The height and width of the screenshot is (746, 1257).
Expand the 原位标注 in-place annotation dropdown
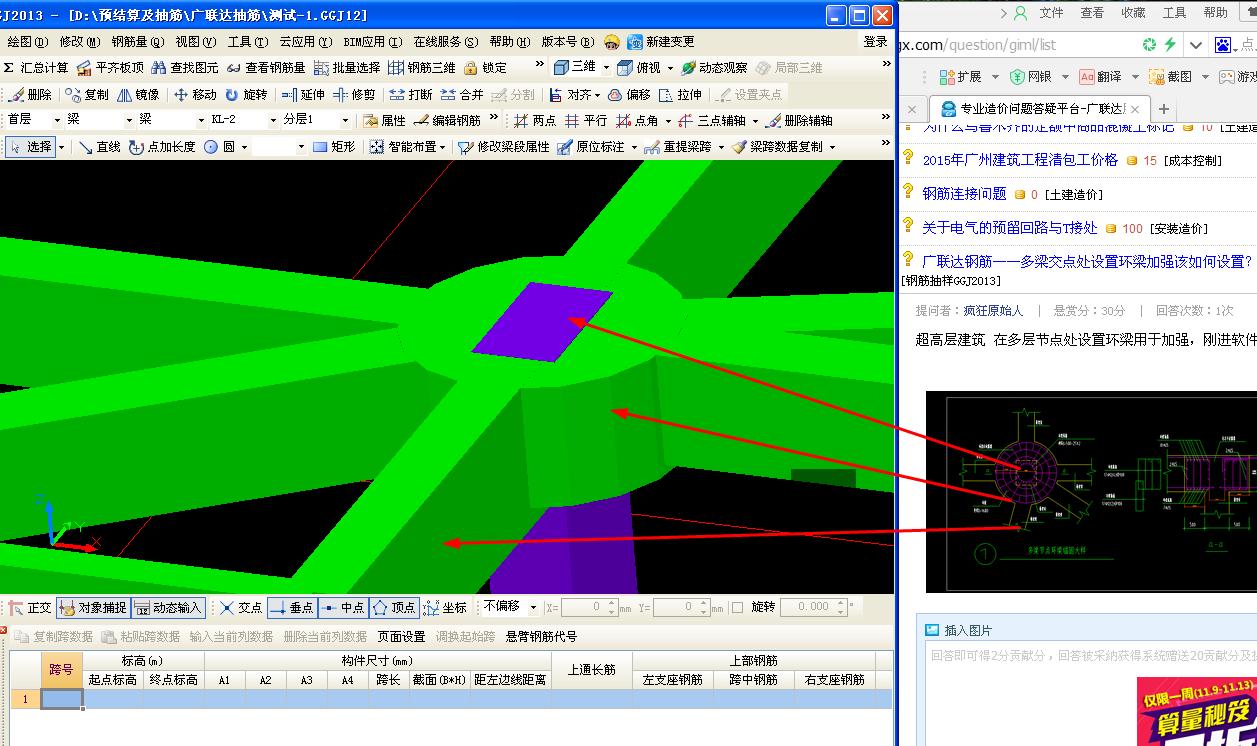coord(632,147)
